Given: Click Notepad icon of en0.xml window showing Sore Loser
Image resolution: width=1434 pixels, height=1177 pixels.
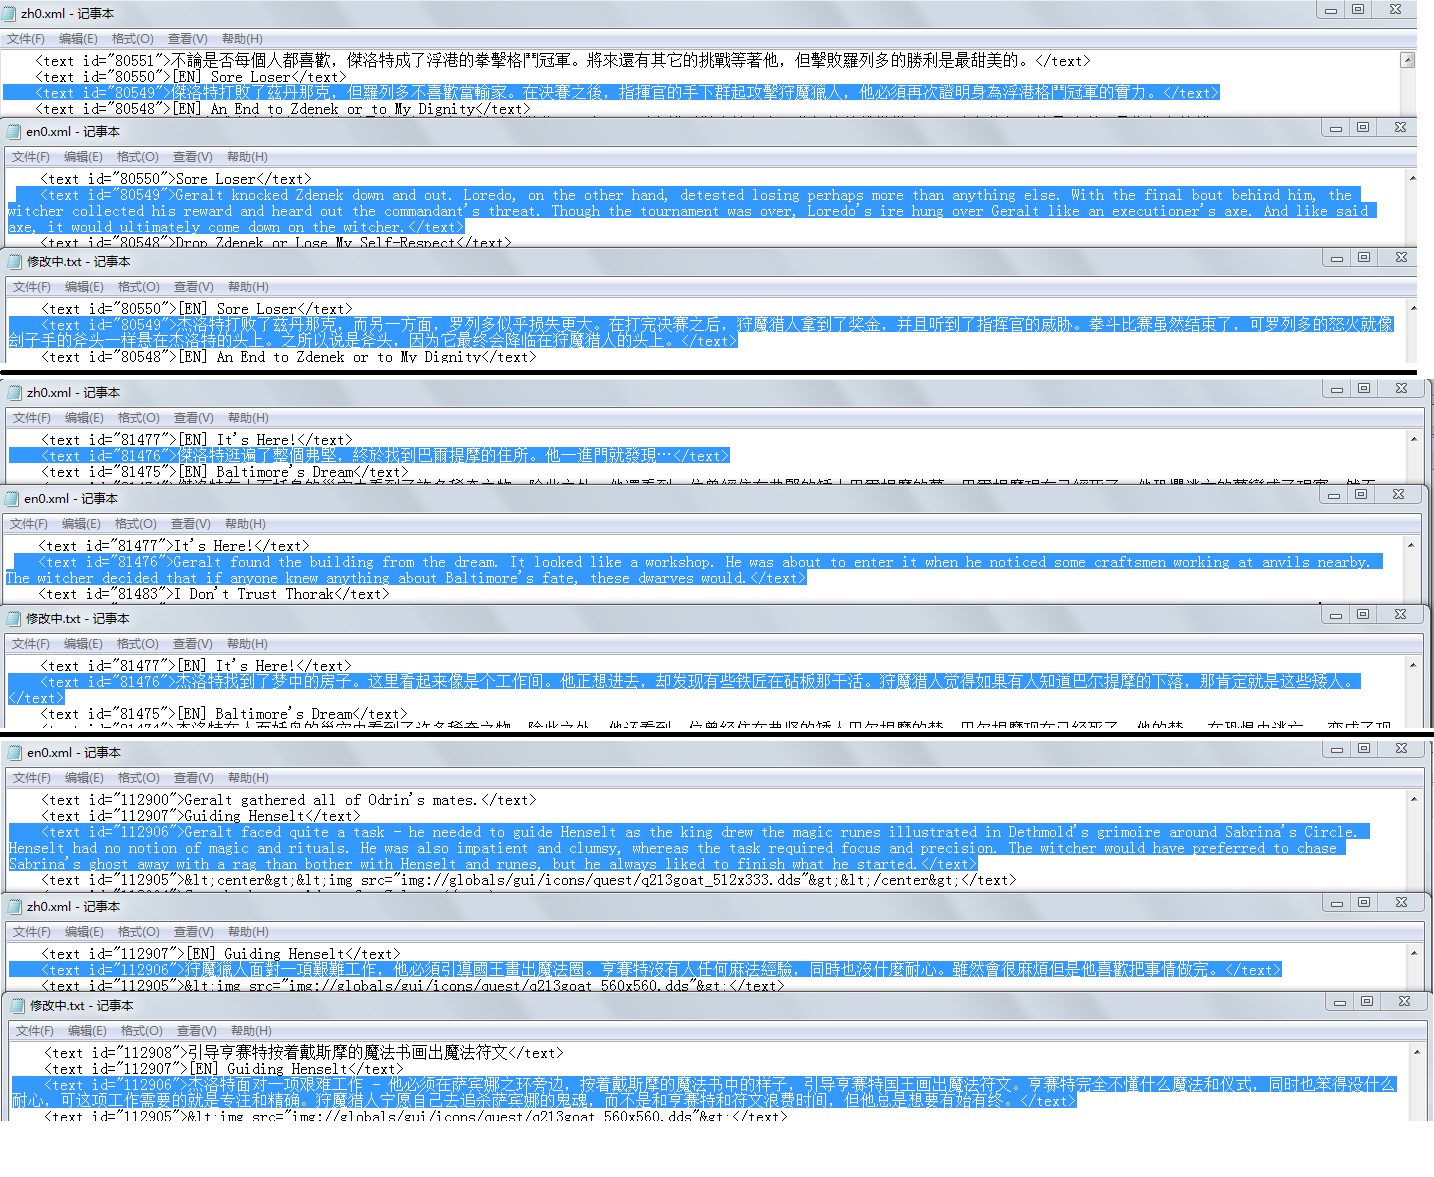Looking at the screenshot, I should (14, 131).
